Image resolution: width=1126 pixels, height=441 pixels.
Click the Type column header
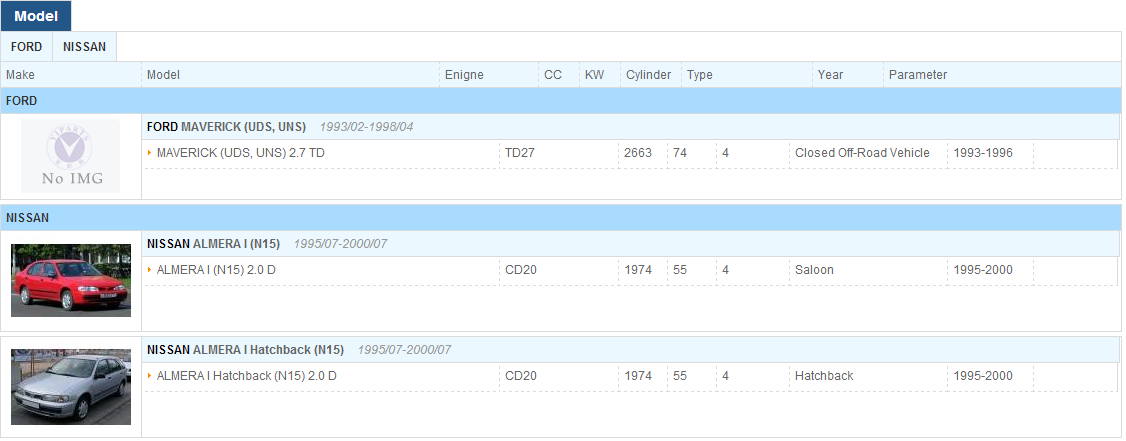pos(747,75)
